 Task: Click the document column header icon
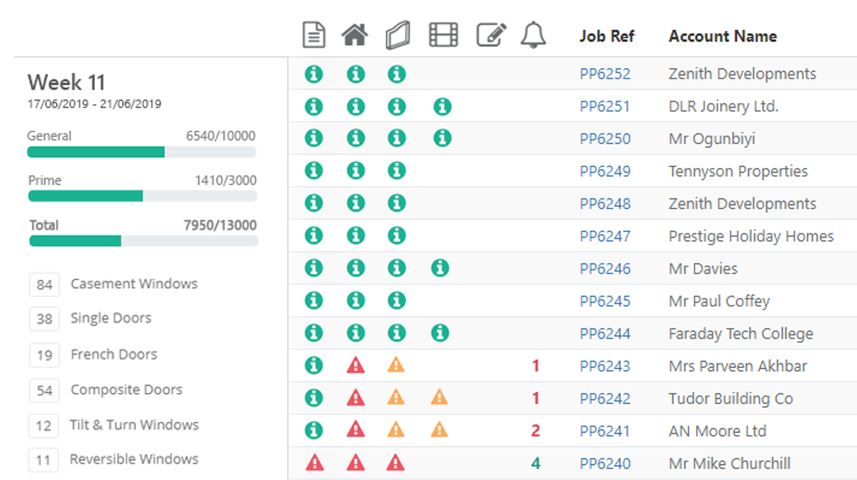click(314, 36)
